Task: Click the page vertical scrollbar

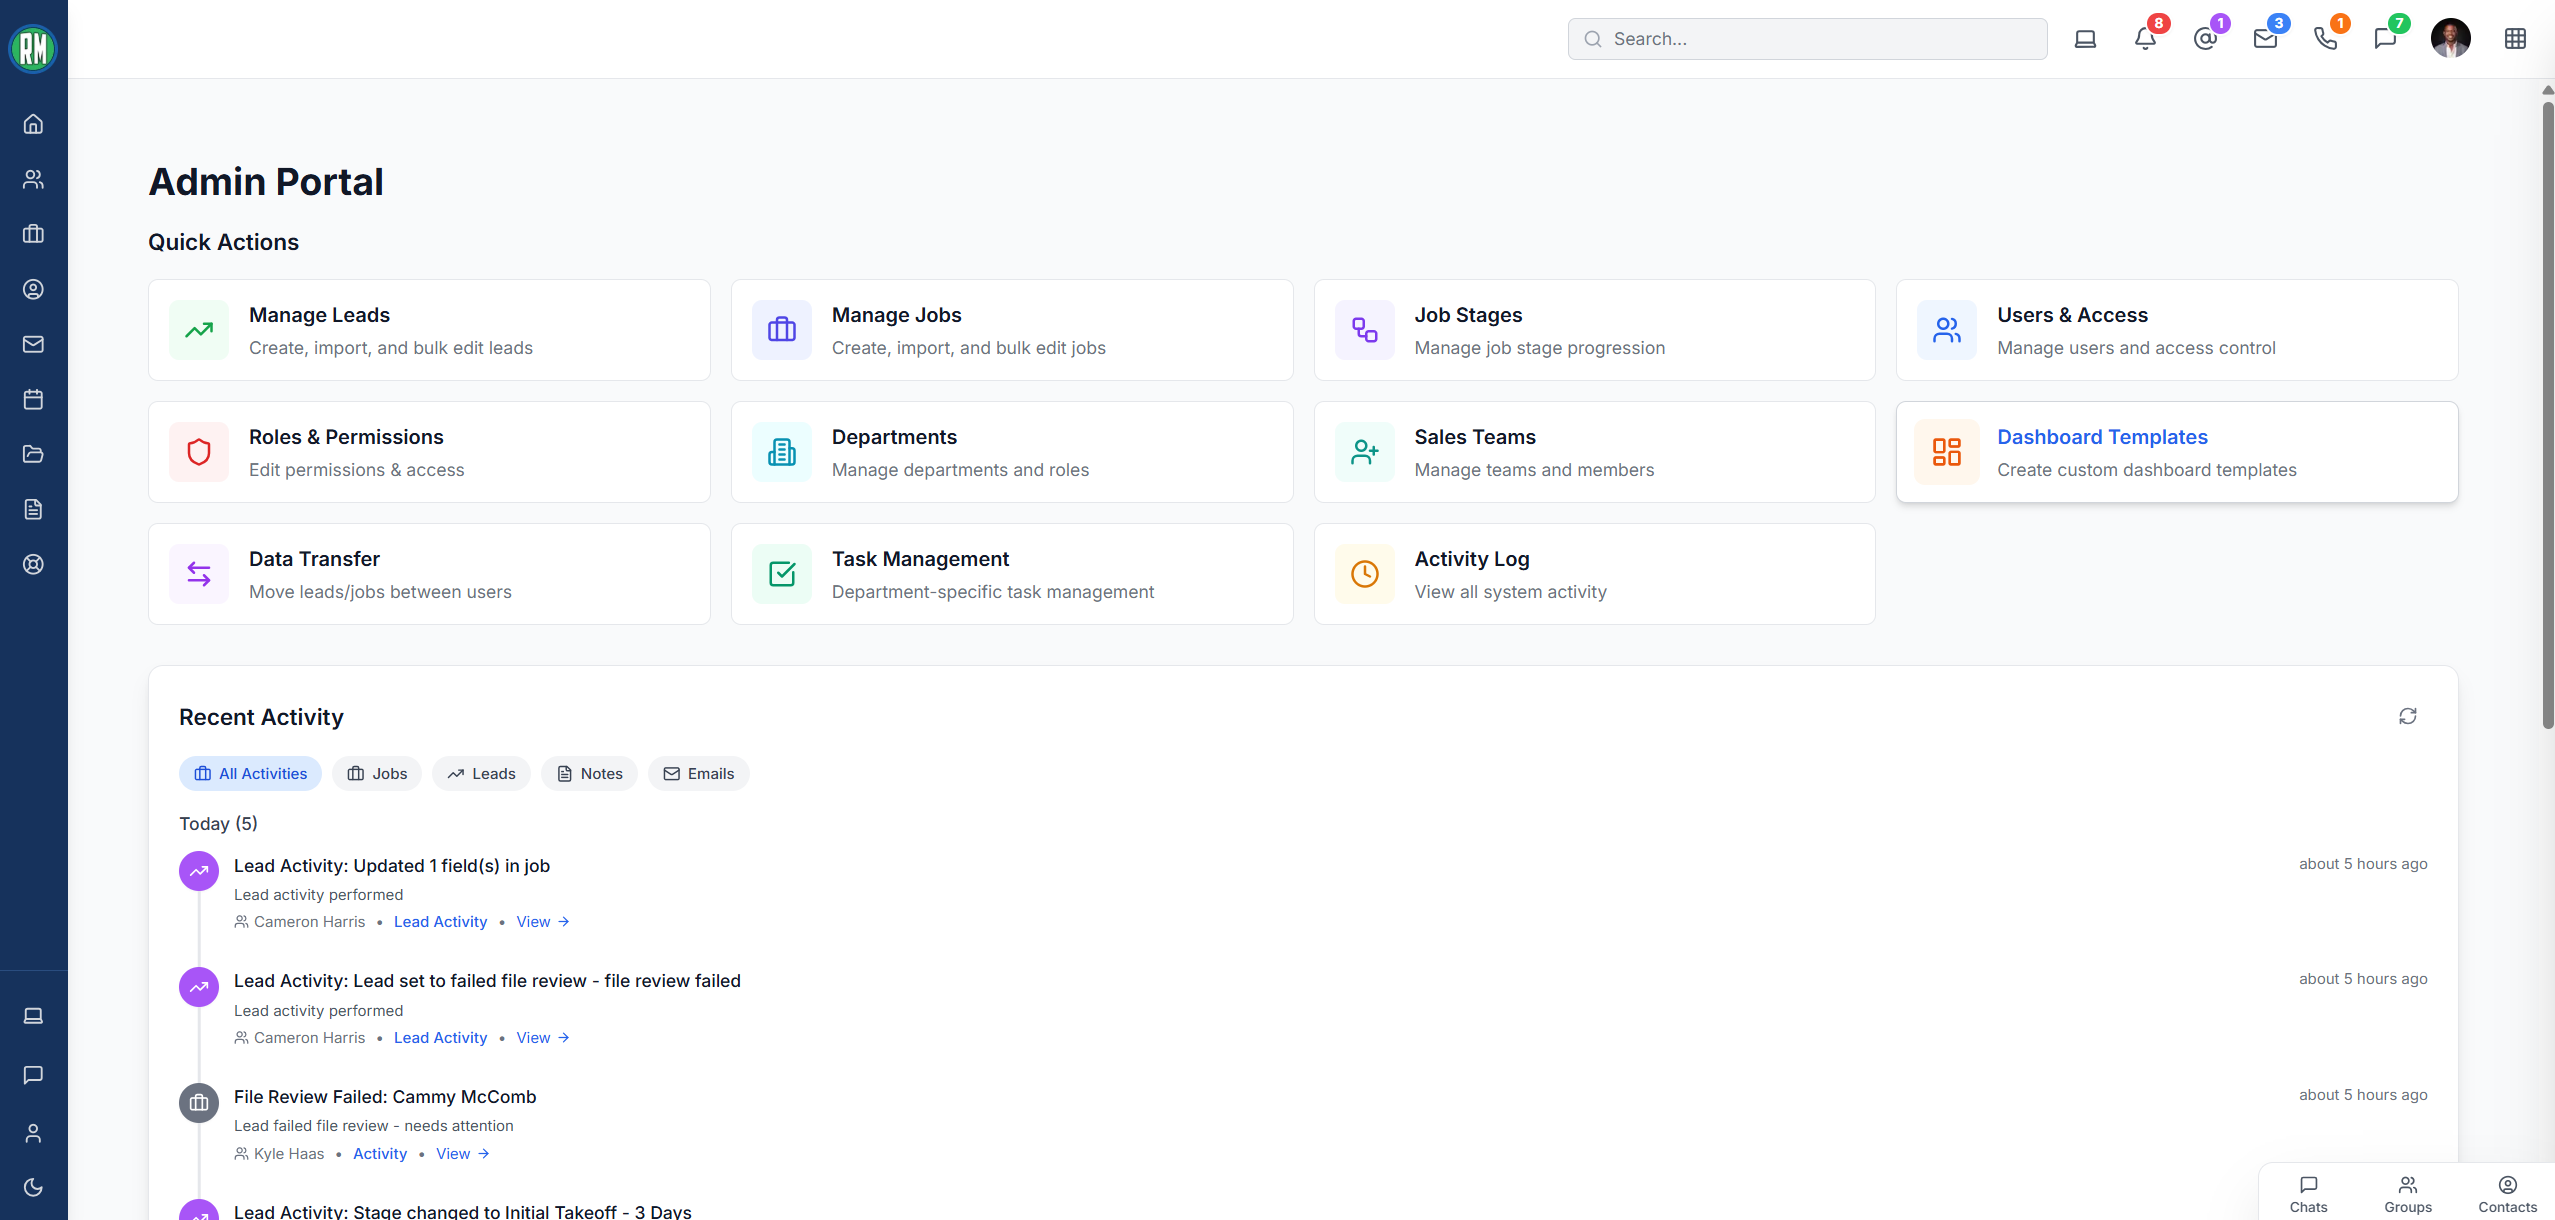Action: pos(2547,400)
